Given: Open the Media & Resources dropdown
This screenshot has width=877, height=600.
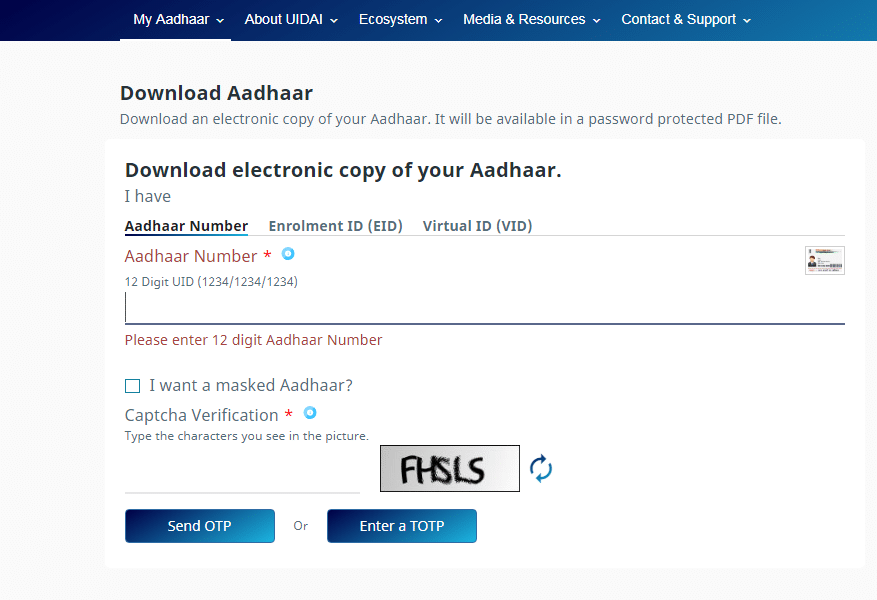Looking at the screenshot, I should coord(532,20).
